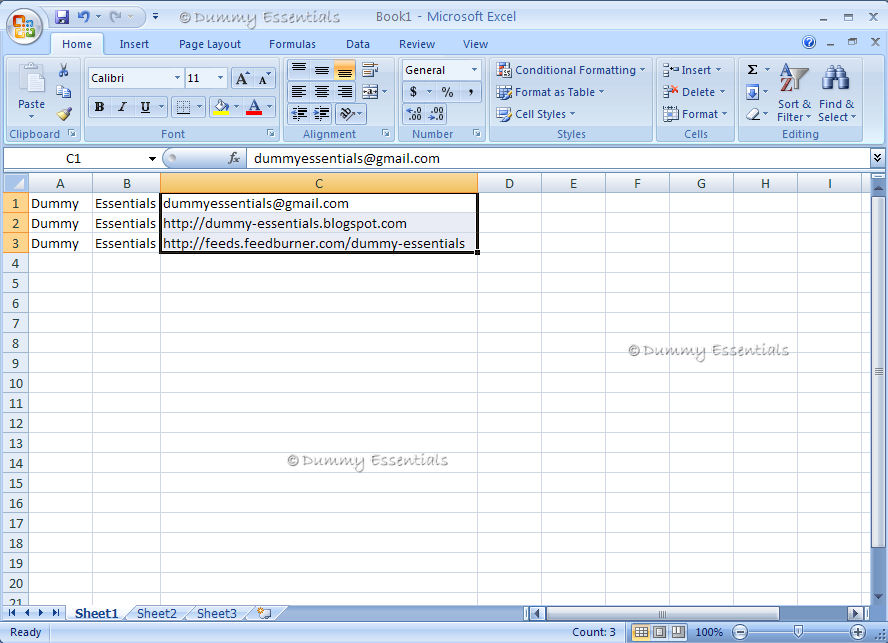Expand the Calibri font name dropdown
The width and height of the screenshot is (888, 643).
pyautogui.click(x=177, y=78)
